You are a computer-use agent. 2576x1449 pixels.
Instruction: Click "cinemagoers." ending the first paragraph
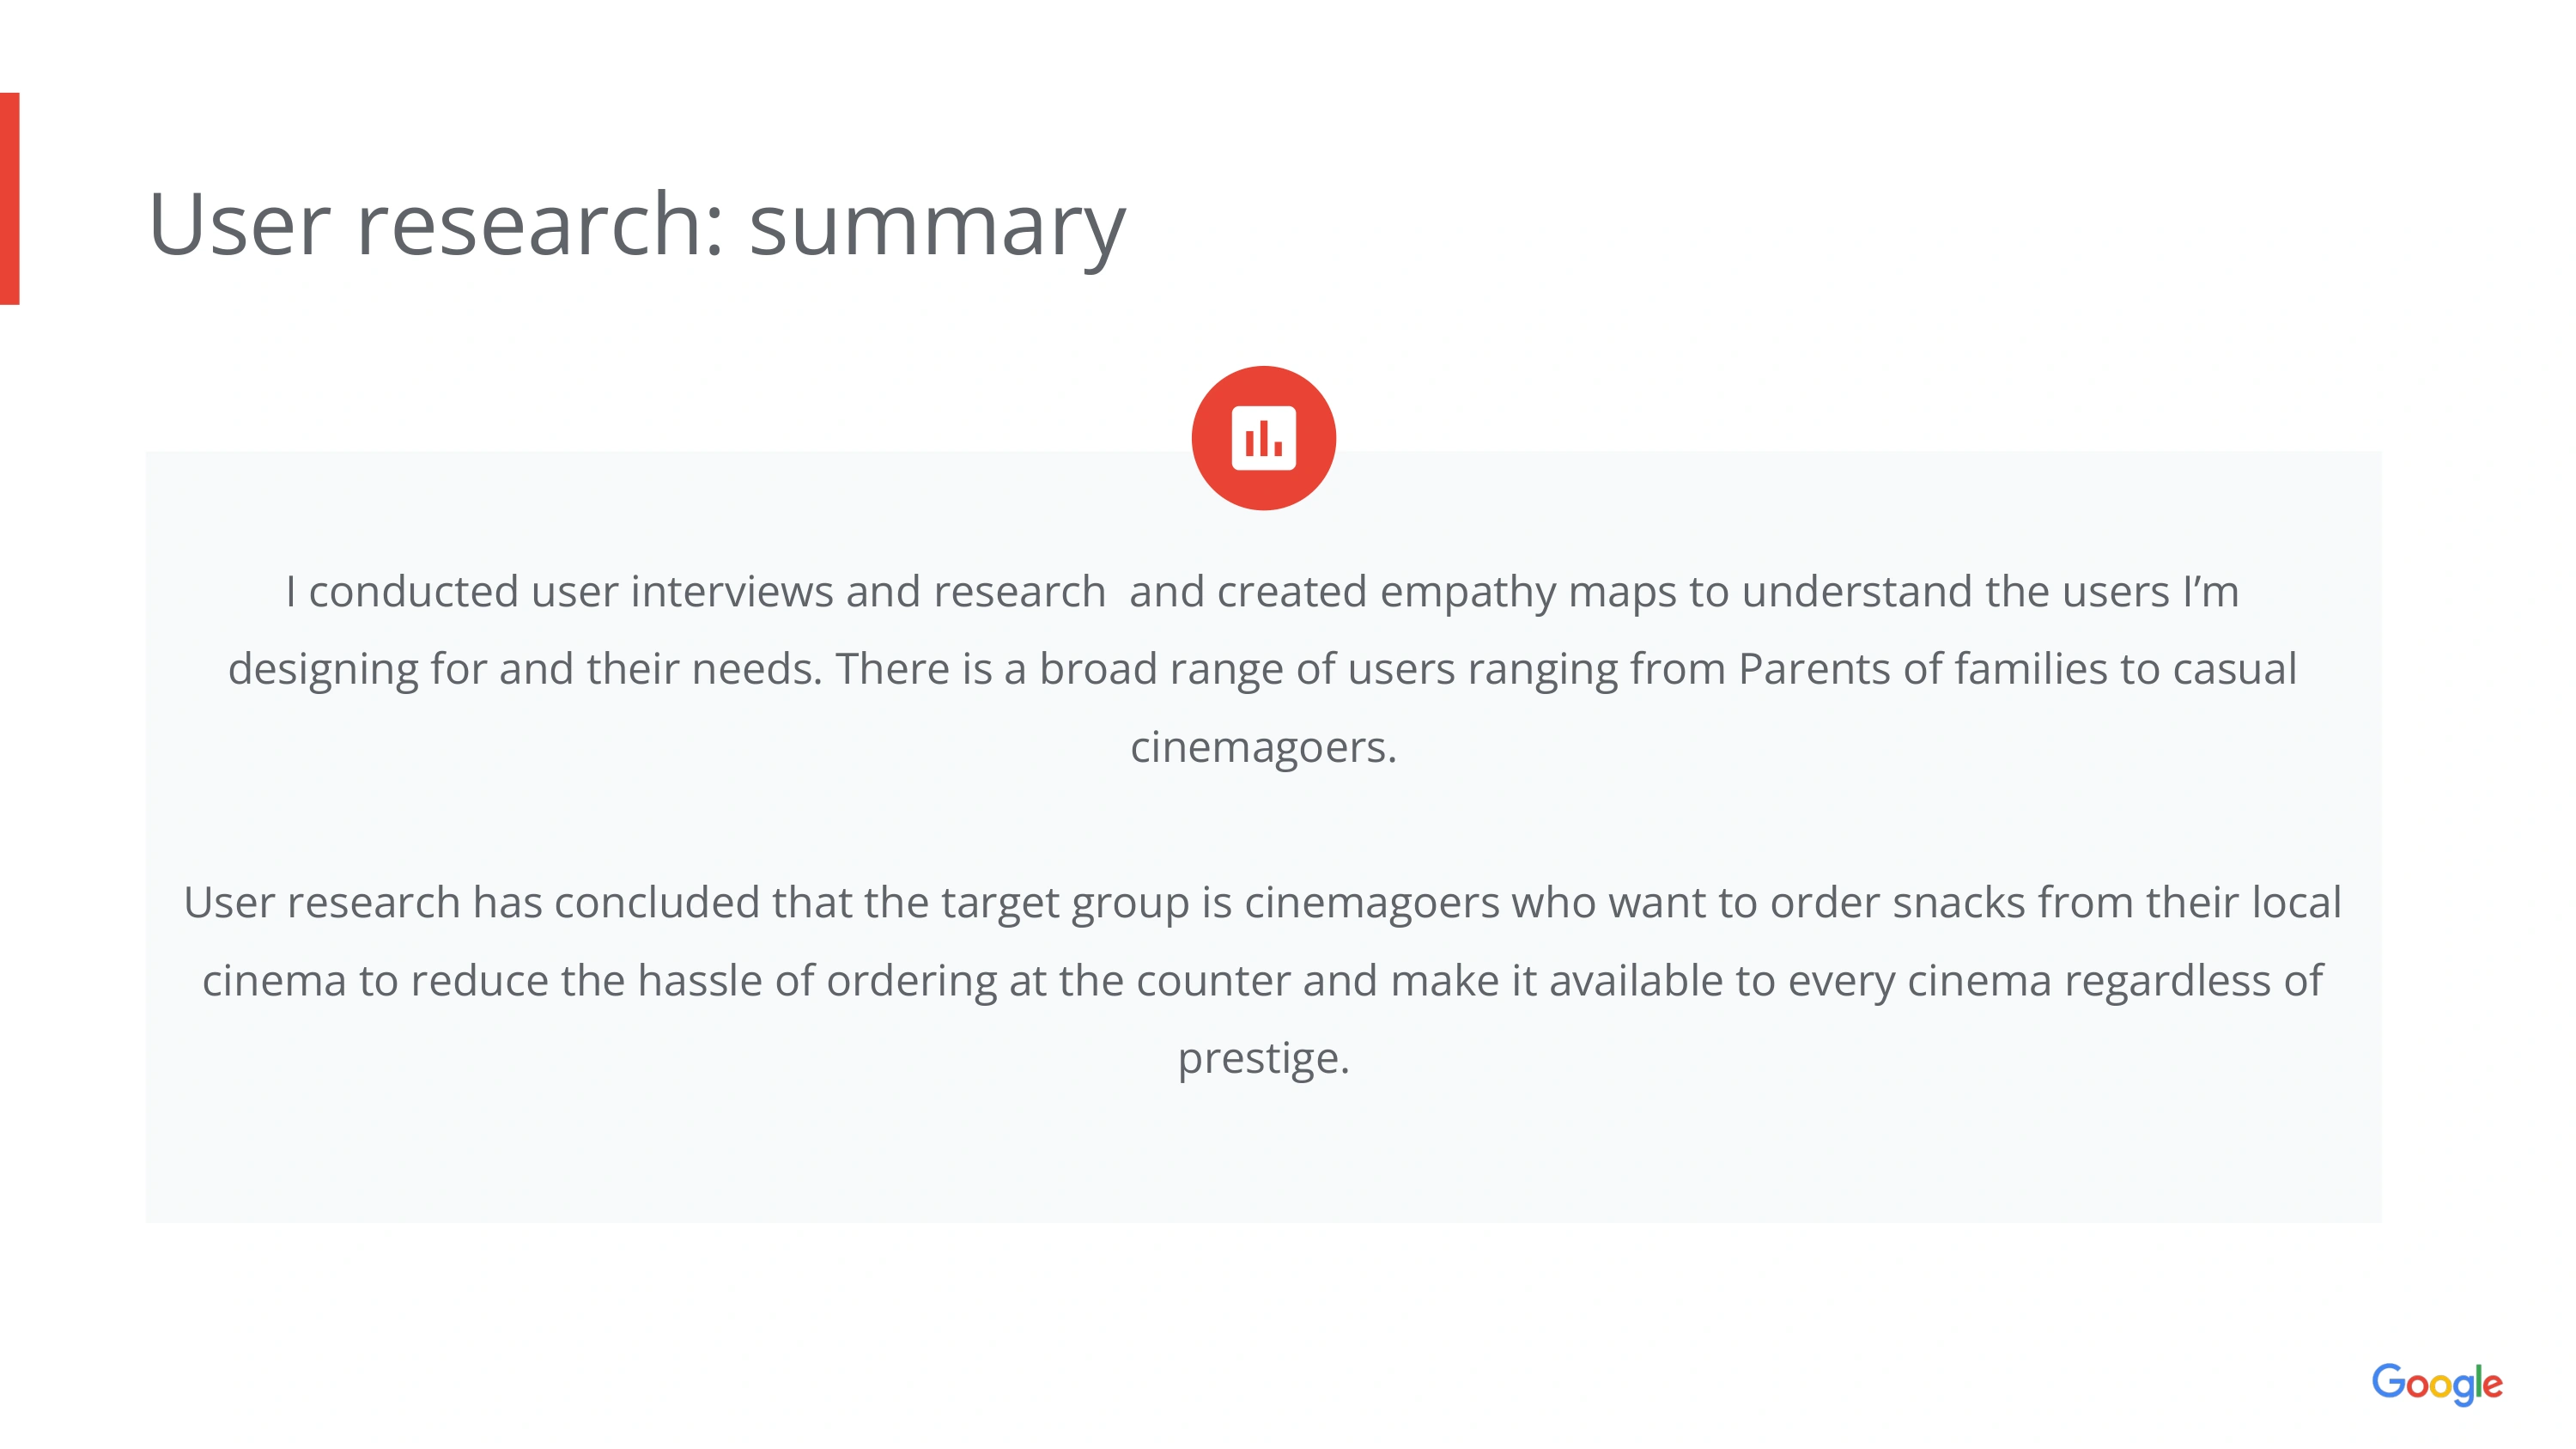(x=1263, y=747)
